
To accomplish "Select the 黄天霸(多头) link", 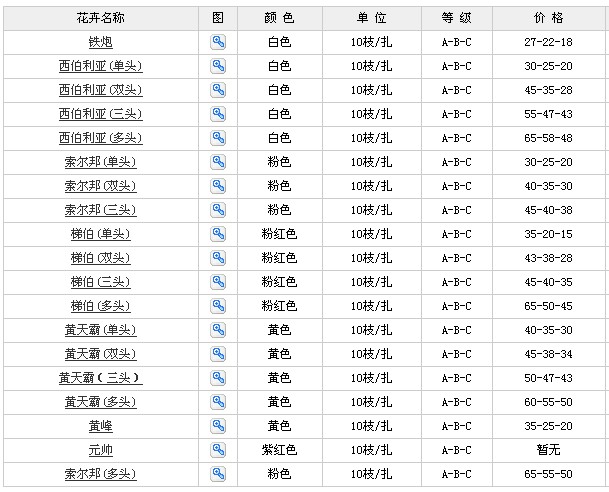I will click(x=101, y=402).
